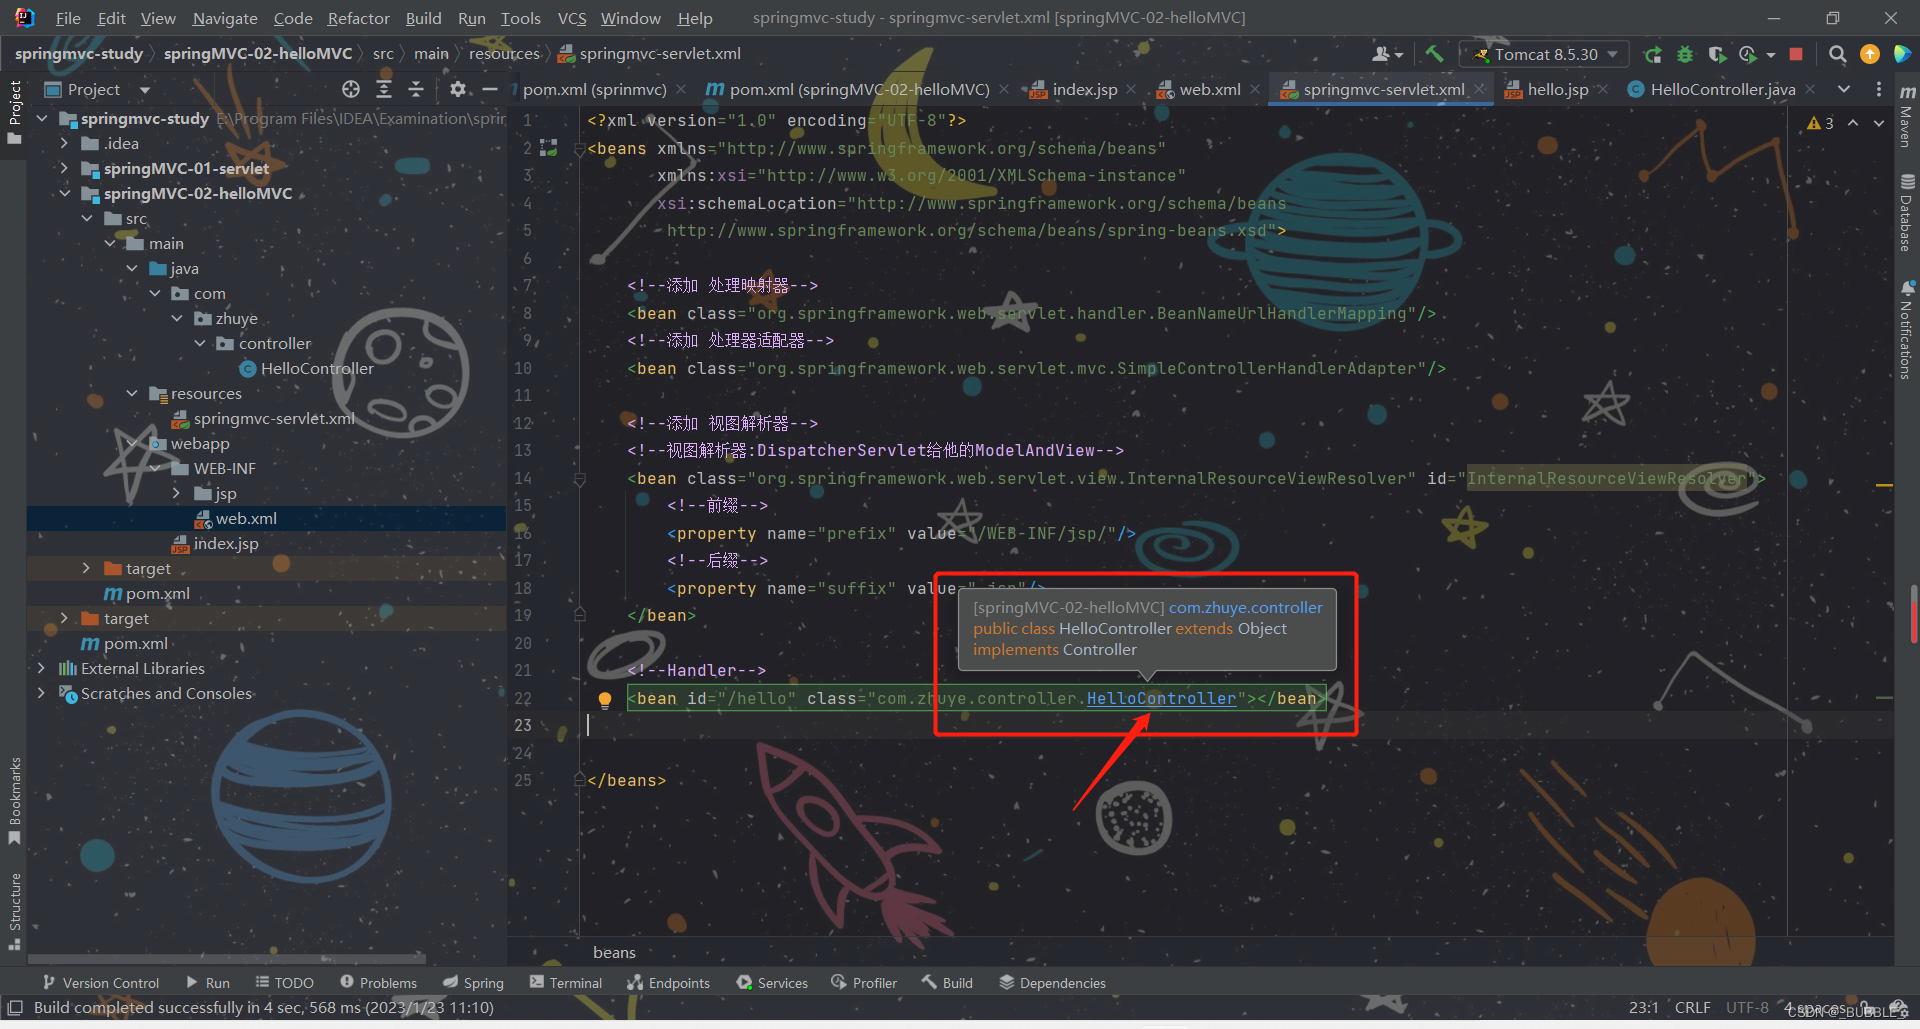Click the Debug bug icon
Viewport: 1920px width, 1029px height.
(x=1685, y=54)
